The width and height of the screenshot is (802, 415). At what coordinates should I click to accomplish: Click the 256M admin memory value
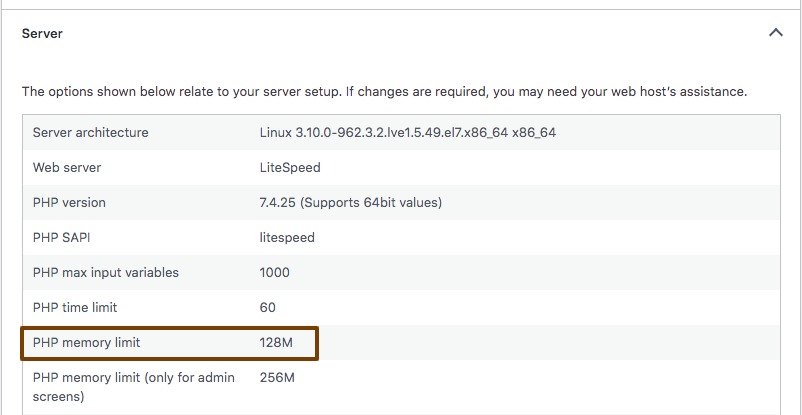(x=277, y=377)
